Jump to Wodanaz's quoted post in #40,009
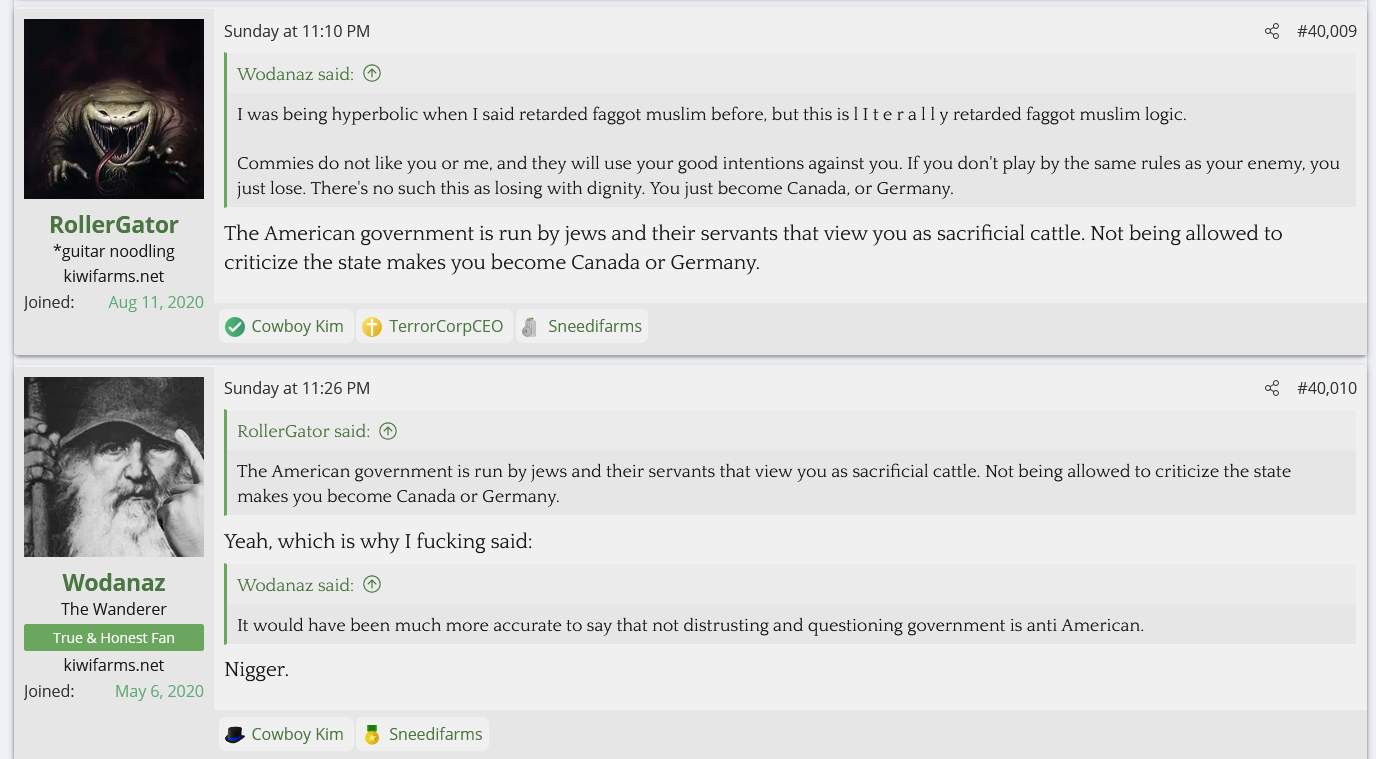The height and width of the screenshot is (759, 1376). (372, 73)
